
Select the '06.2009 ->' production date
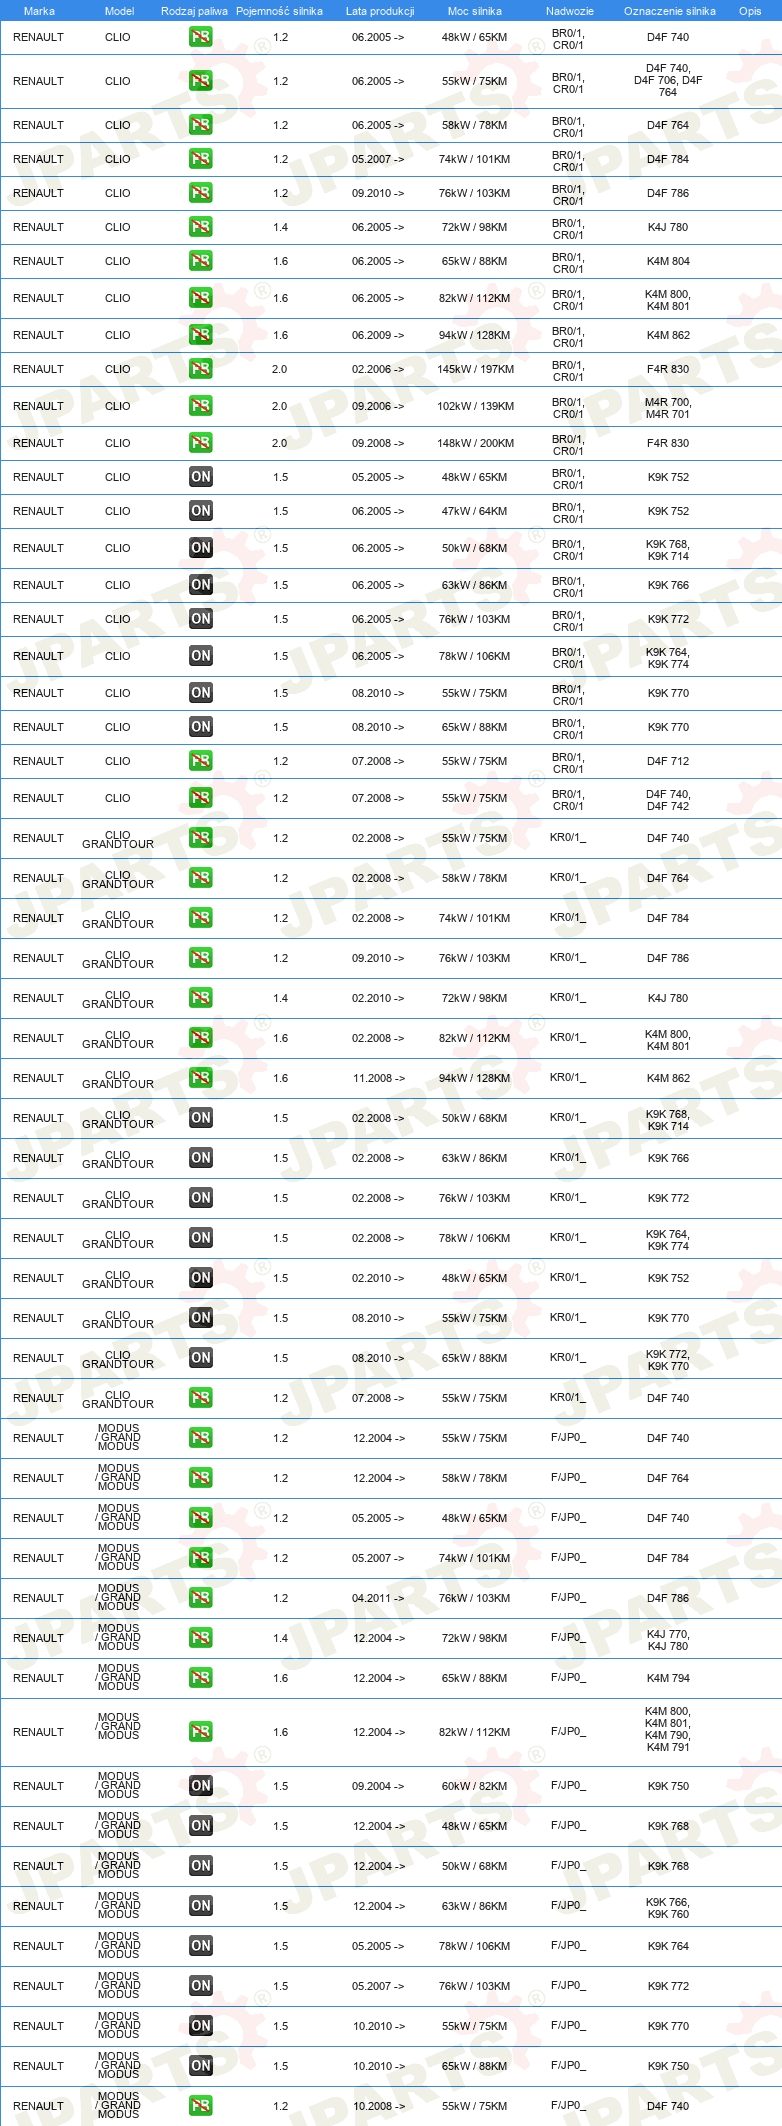(378, 335)
